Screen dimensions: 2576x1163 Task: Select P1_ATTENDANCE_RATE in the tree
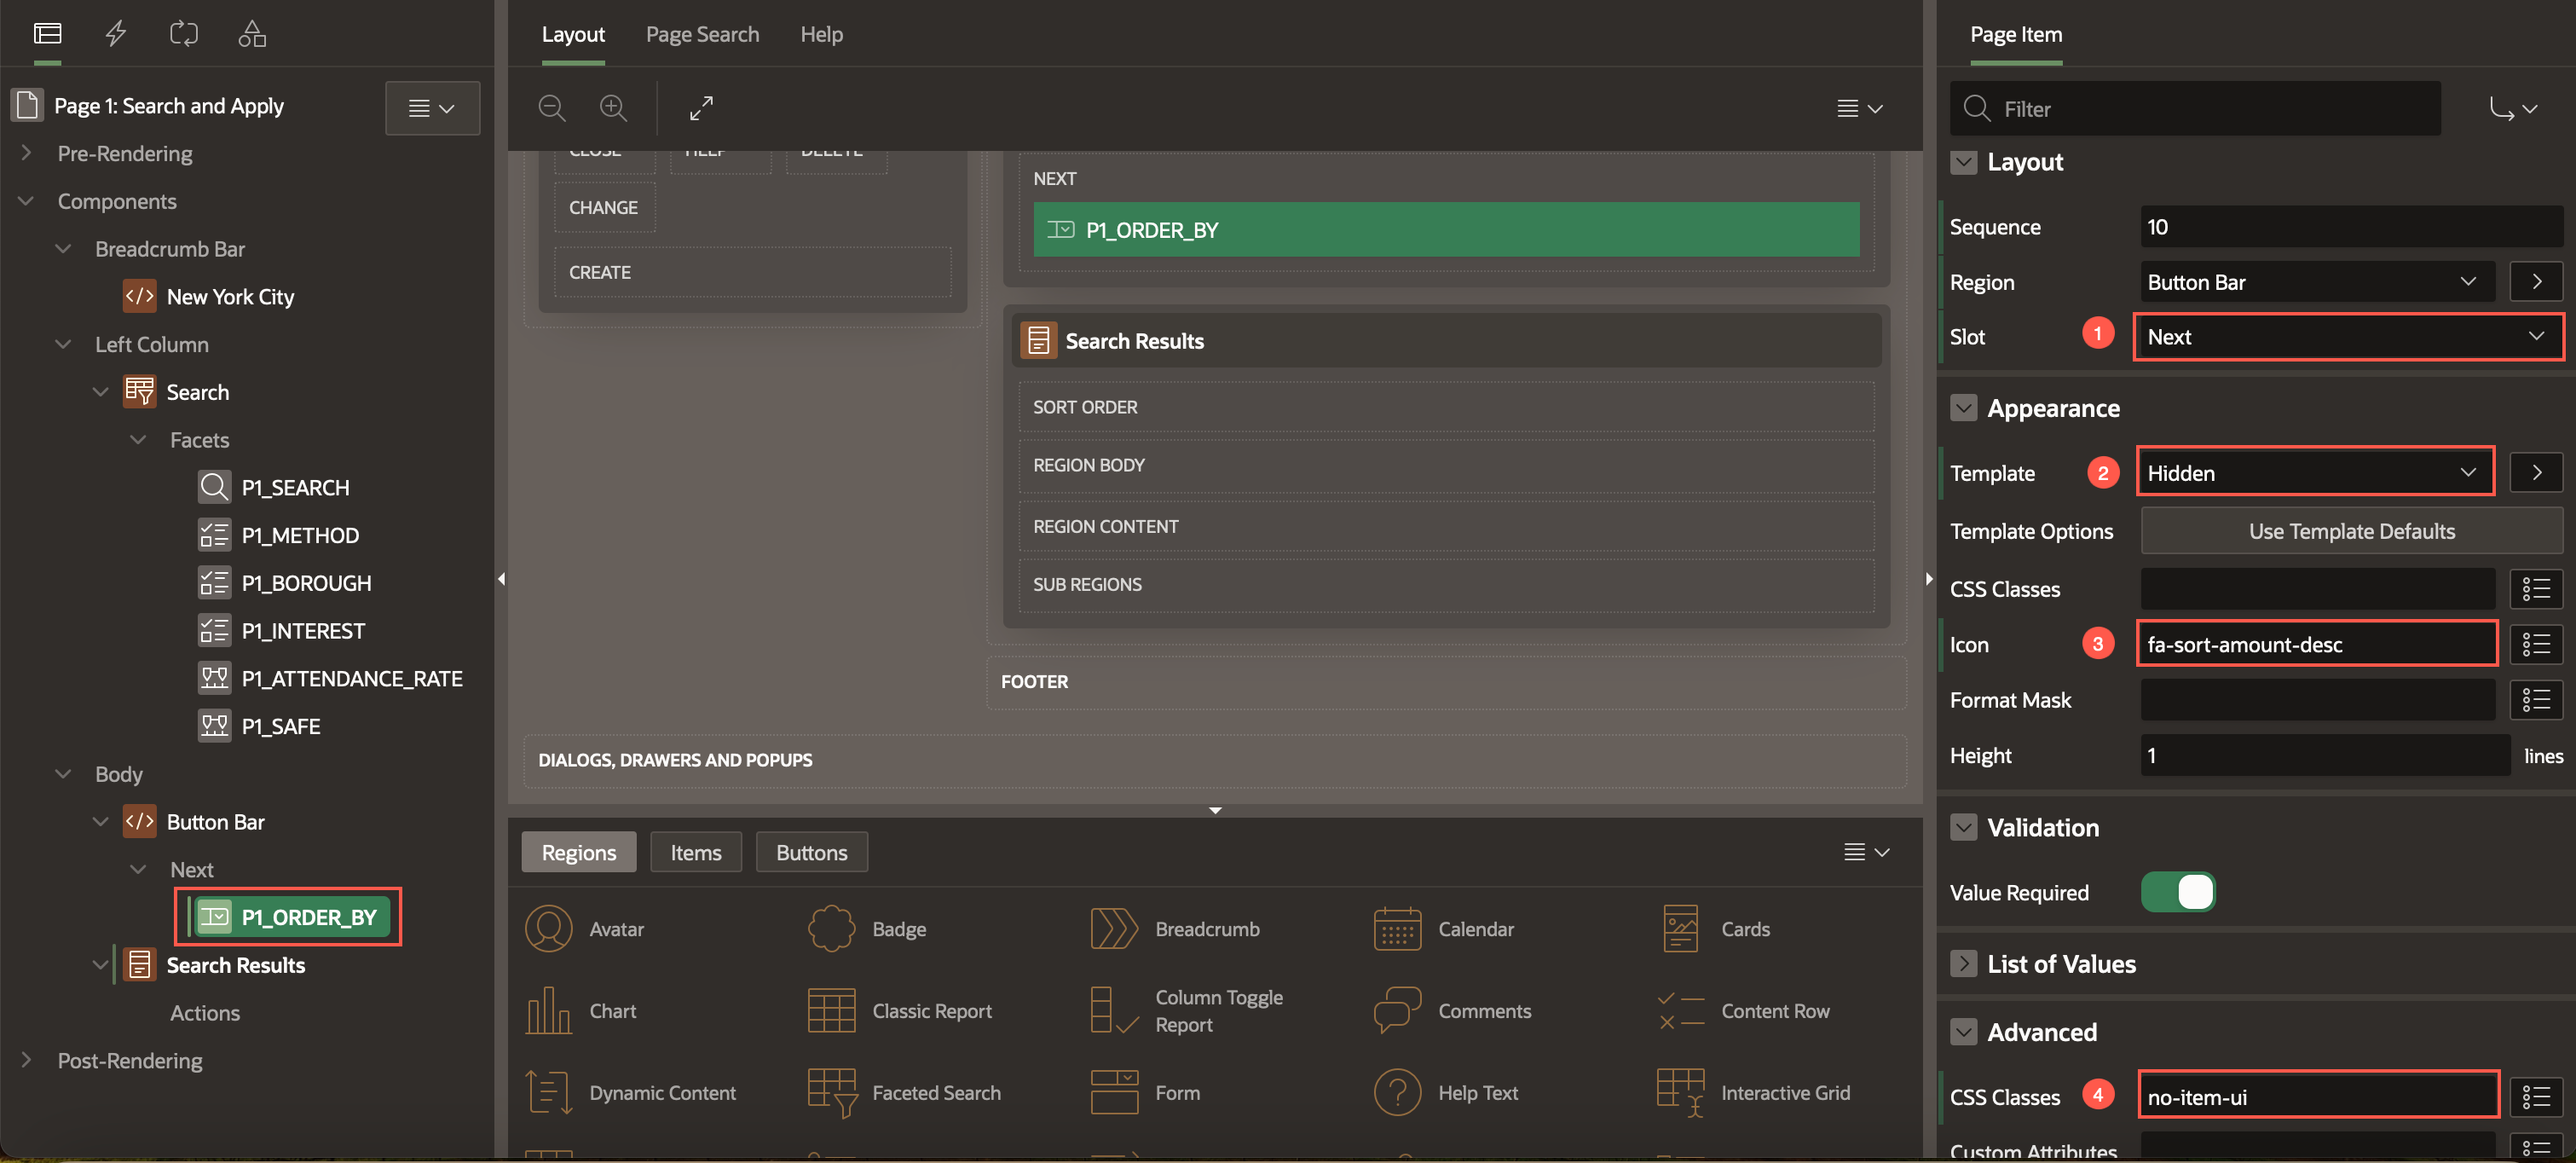click(330, 679)
